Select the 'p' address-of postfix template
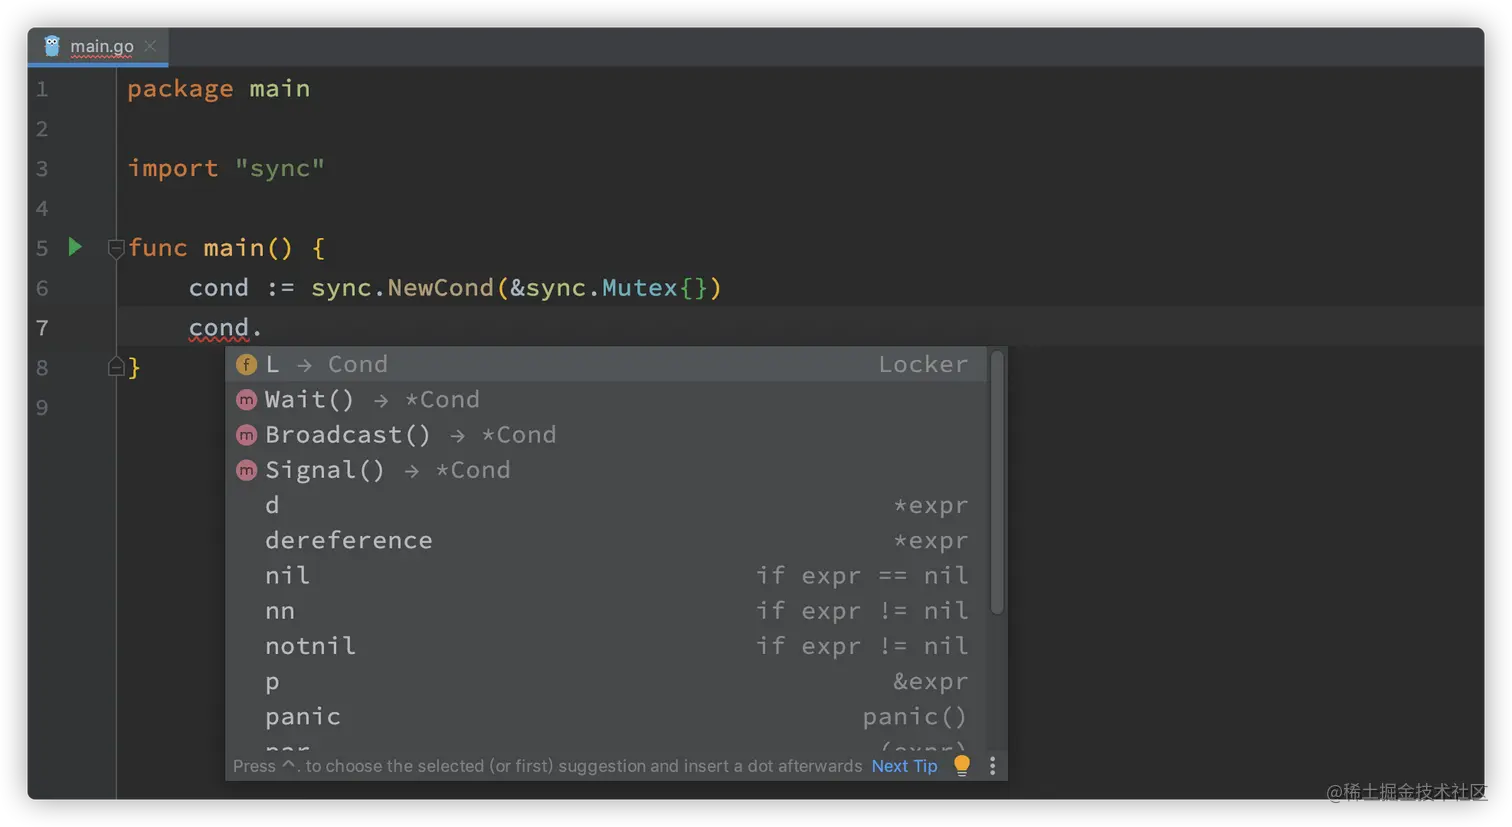 tap(606, 681)
